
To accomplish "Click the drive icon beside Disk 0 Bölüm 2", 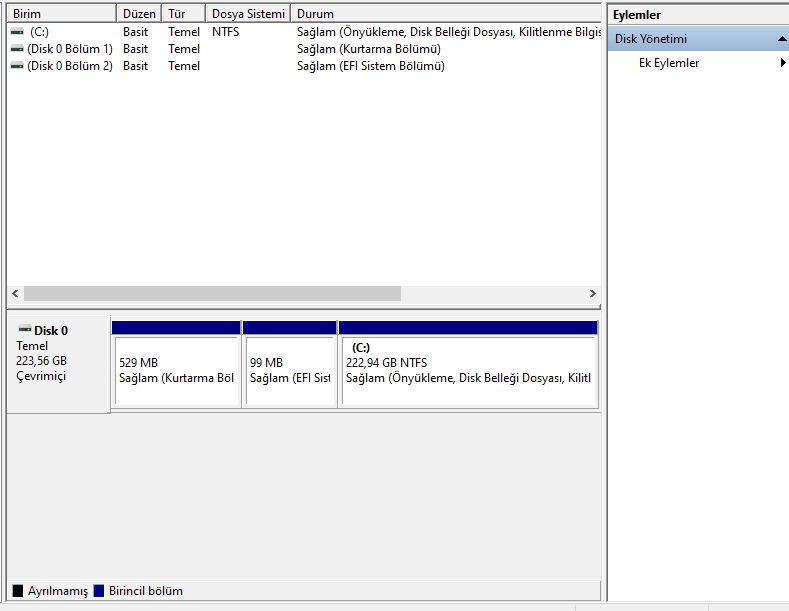I will tap(17, 66).
